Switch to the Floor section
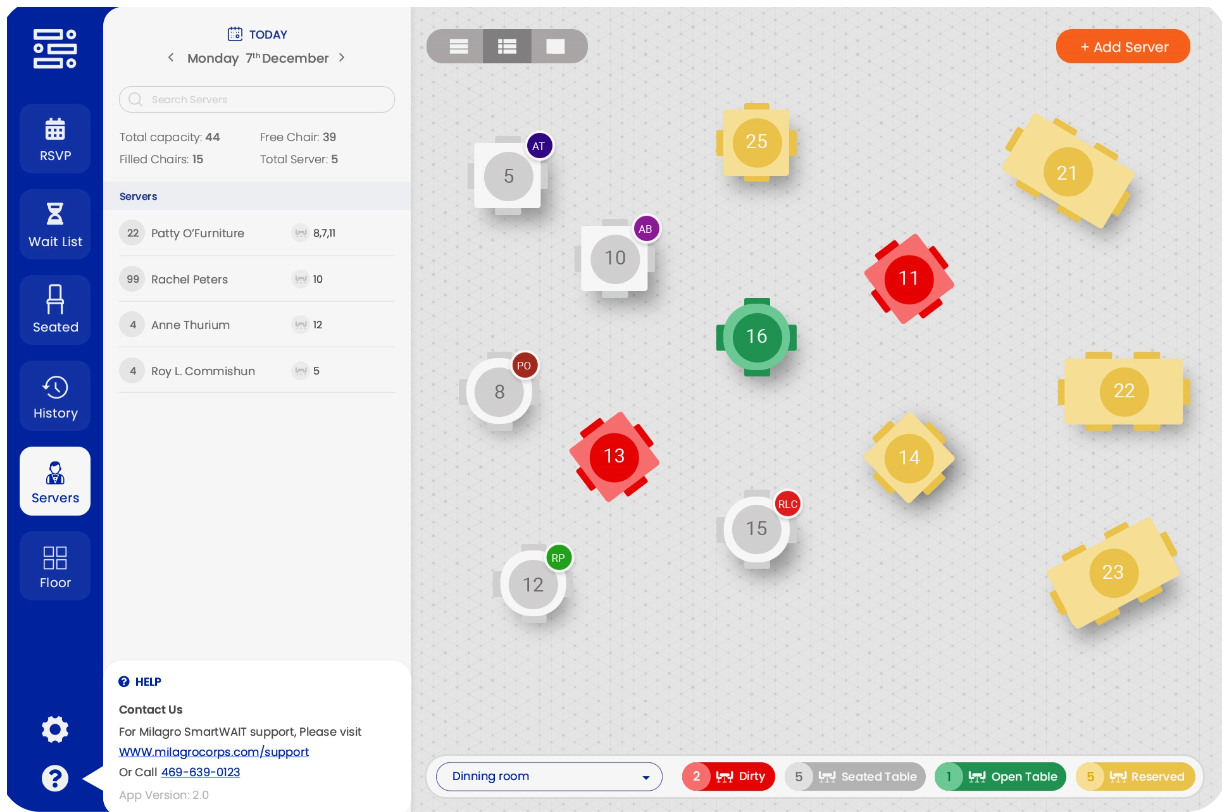Screen dimensions: 1227x812 (55, 566)
